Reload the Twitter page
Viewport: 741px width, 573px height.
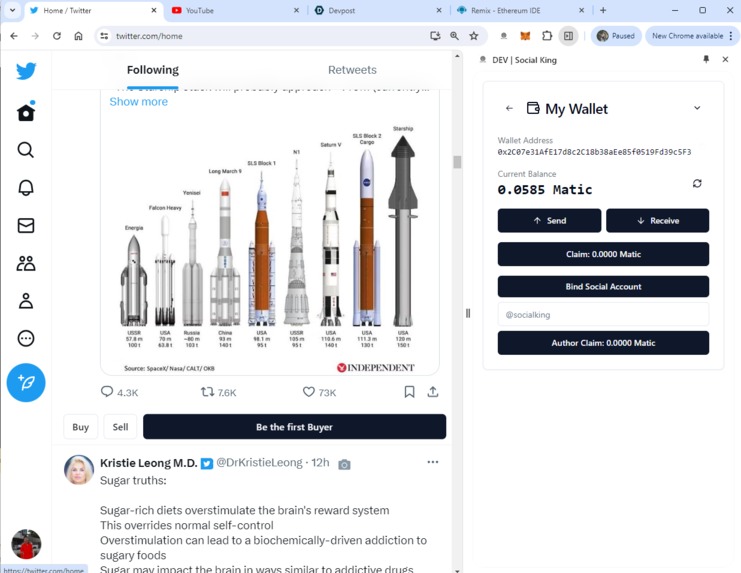coord(57,36)
